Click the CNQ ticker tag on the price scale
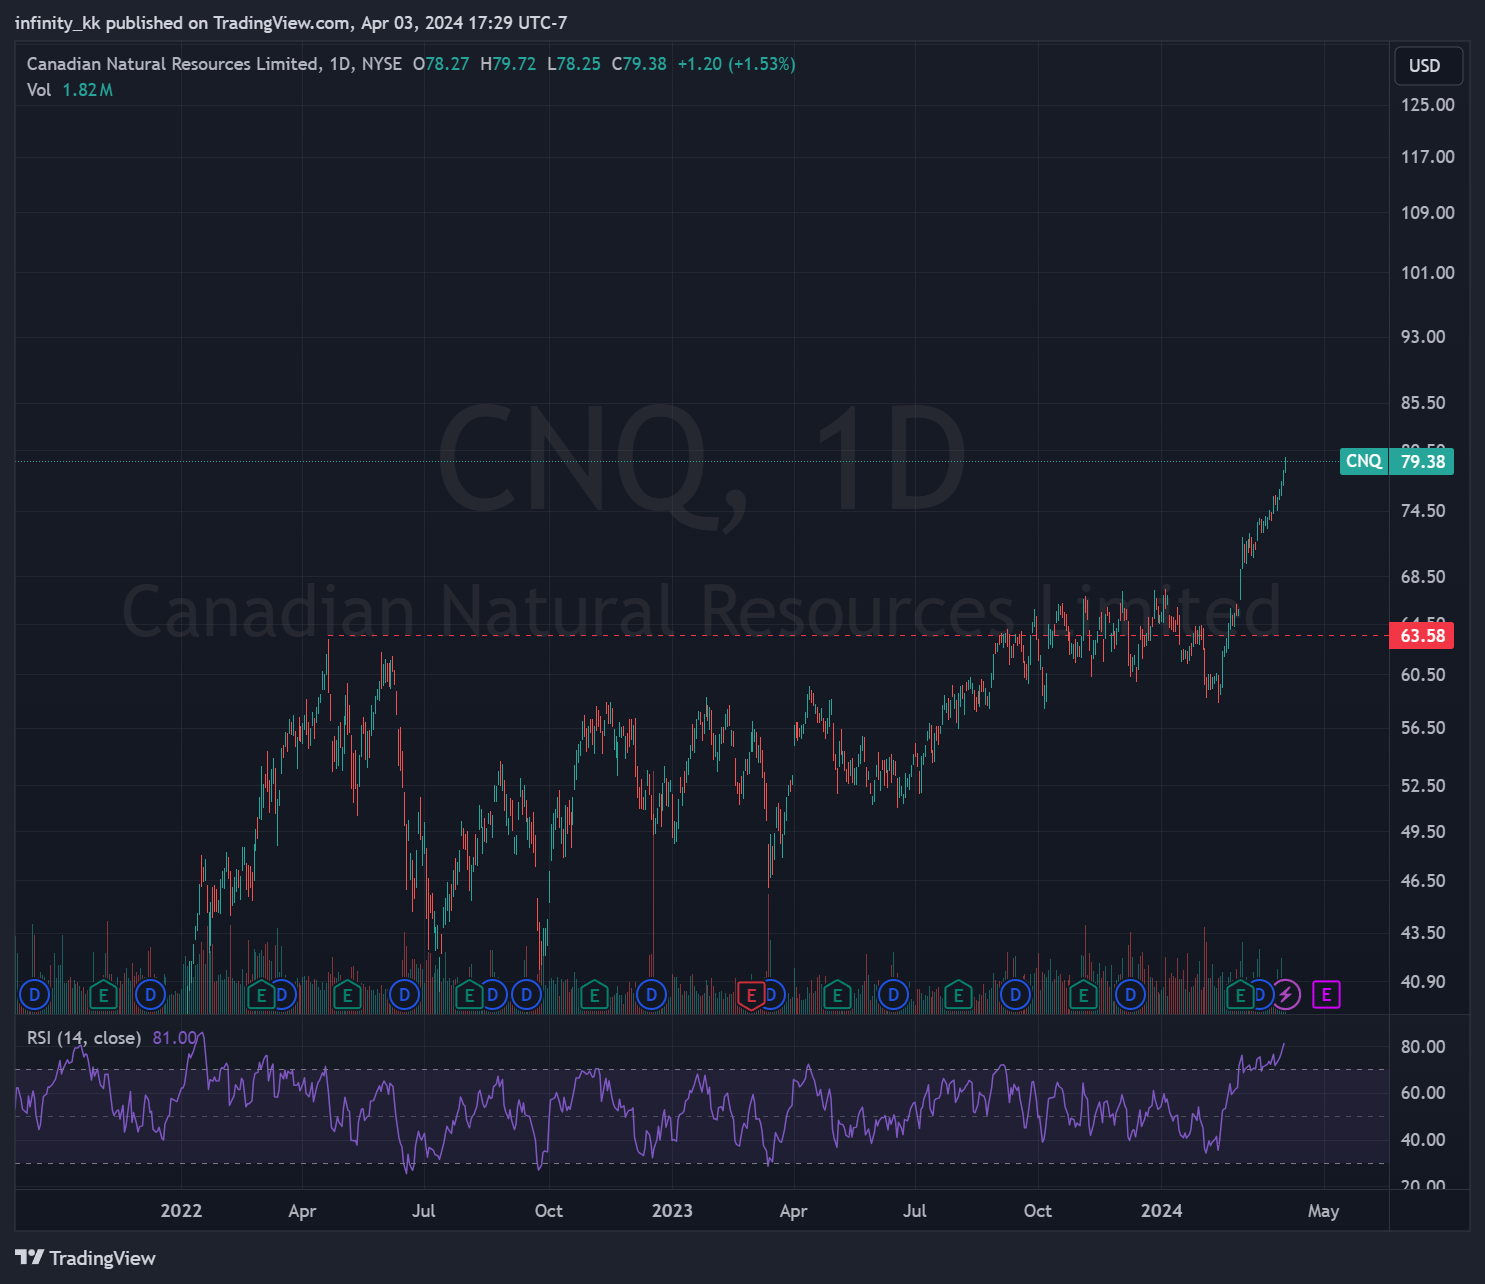This screenshot has width=1485, height=1284. 1364,461
